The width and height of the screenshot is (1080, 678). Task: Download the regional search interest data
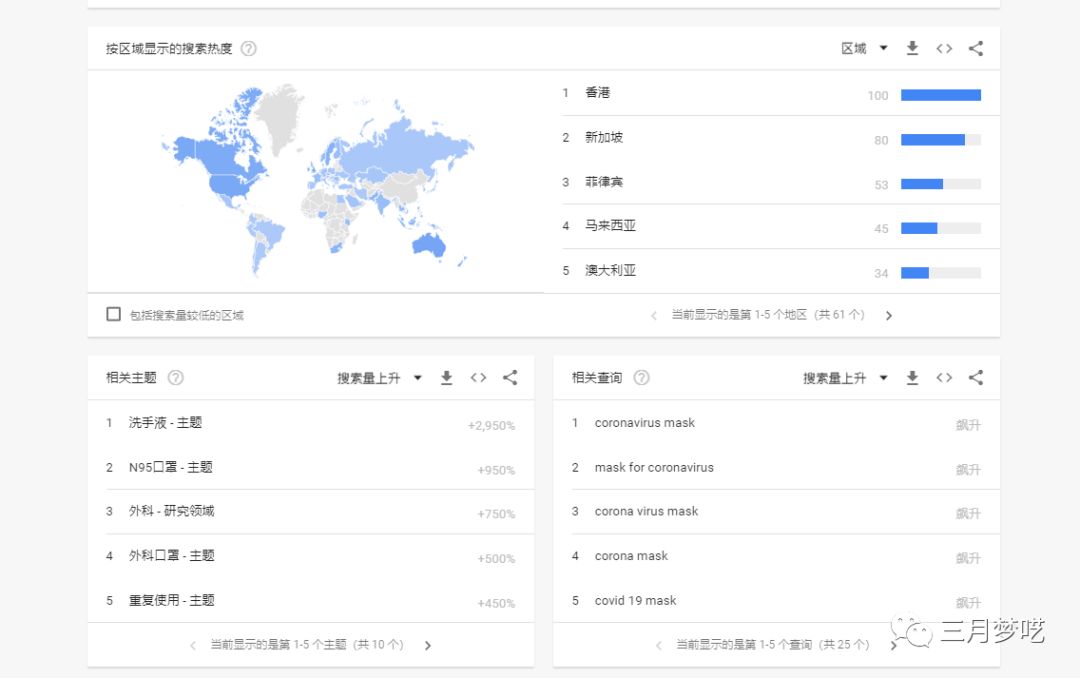[912, 48]
